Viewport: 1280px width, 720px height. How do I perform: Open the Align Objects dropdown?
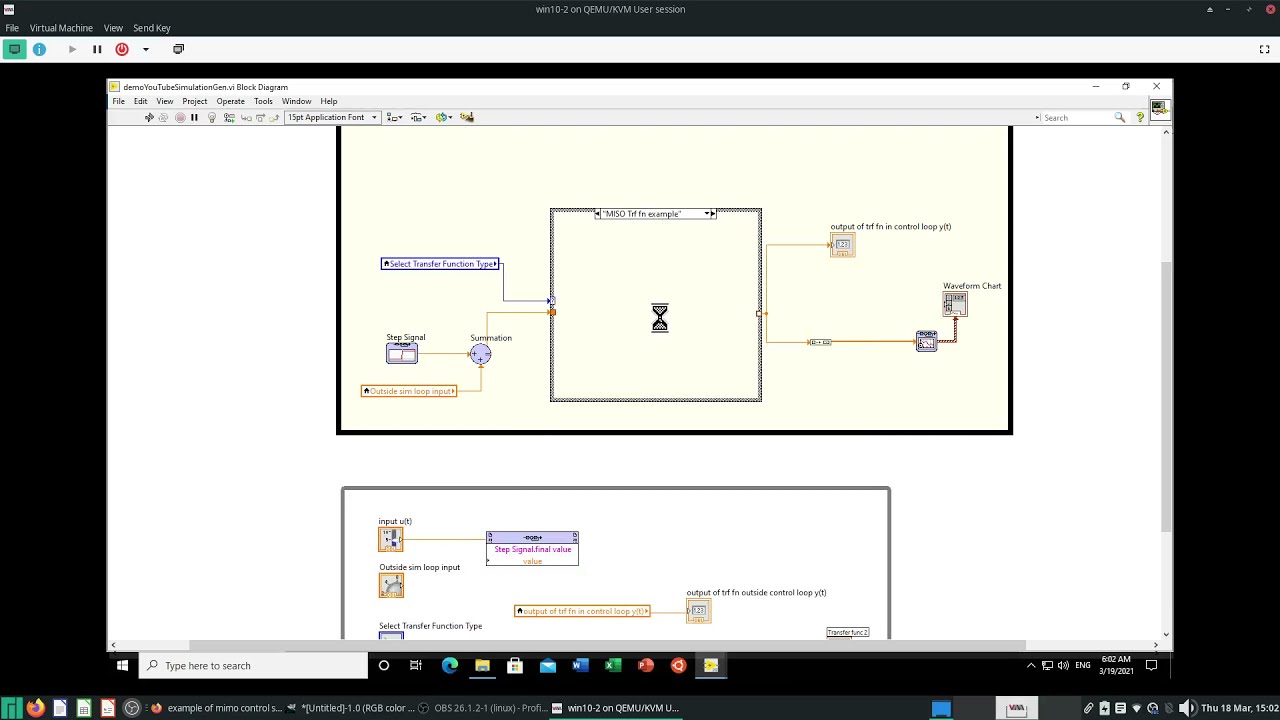point(394,117)
